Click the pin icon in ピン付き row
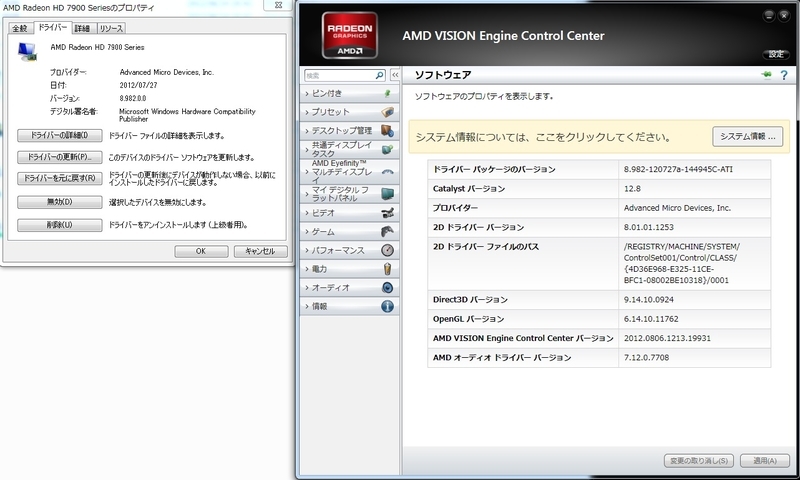 tap(387, 93)
